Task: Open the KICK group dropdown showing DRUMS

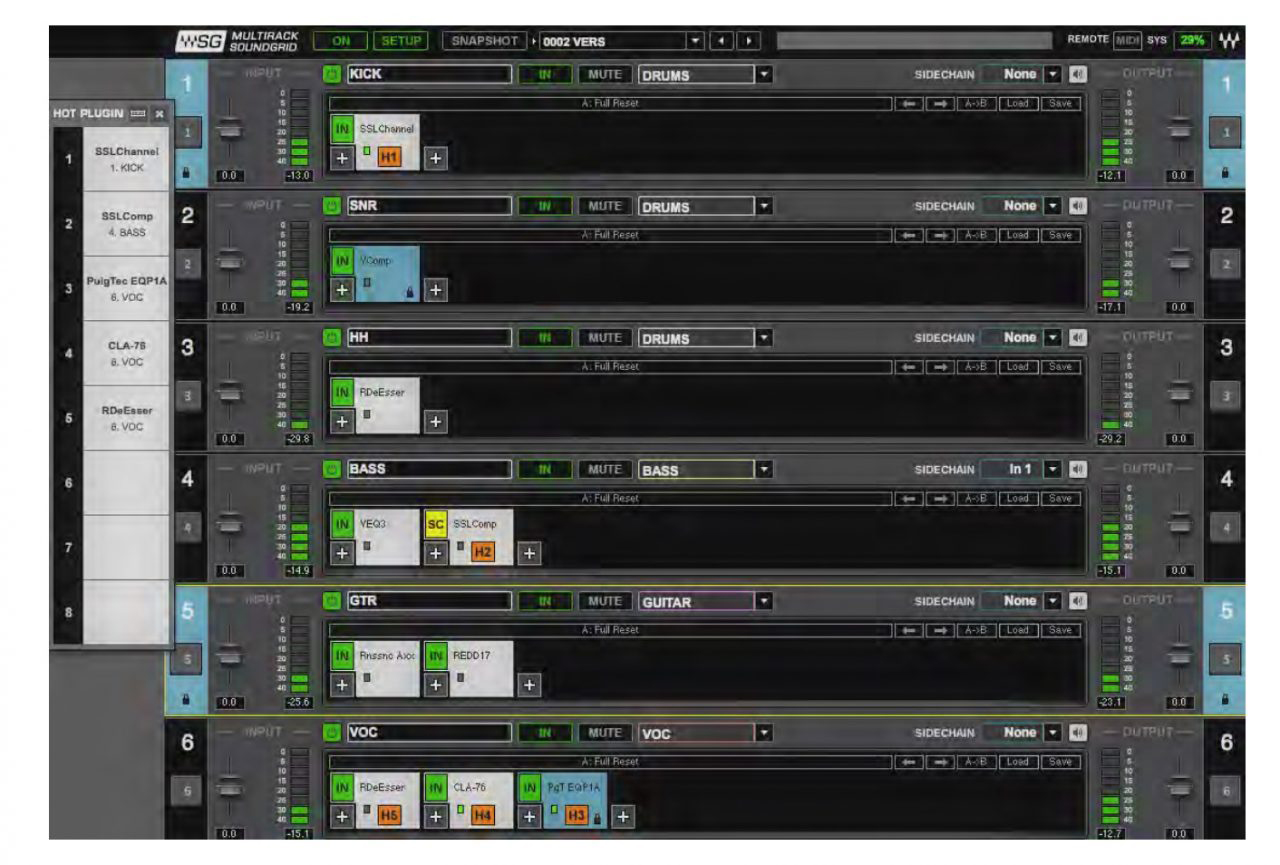Action: pyautogui.click(x=765, y=75)
